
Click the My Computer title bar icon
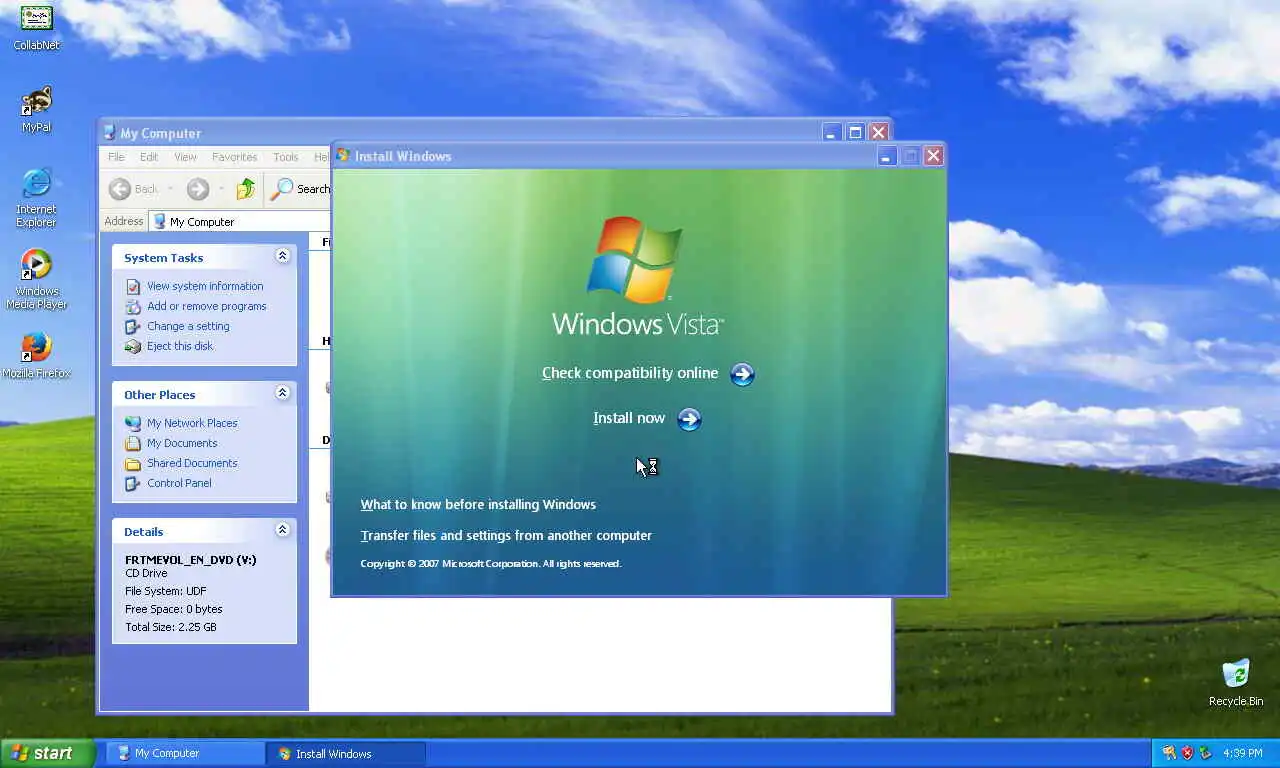point(110,132)
